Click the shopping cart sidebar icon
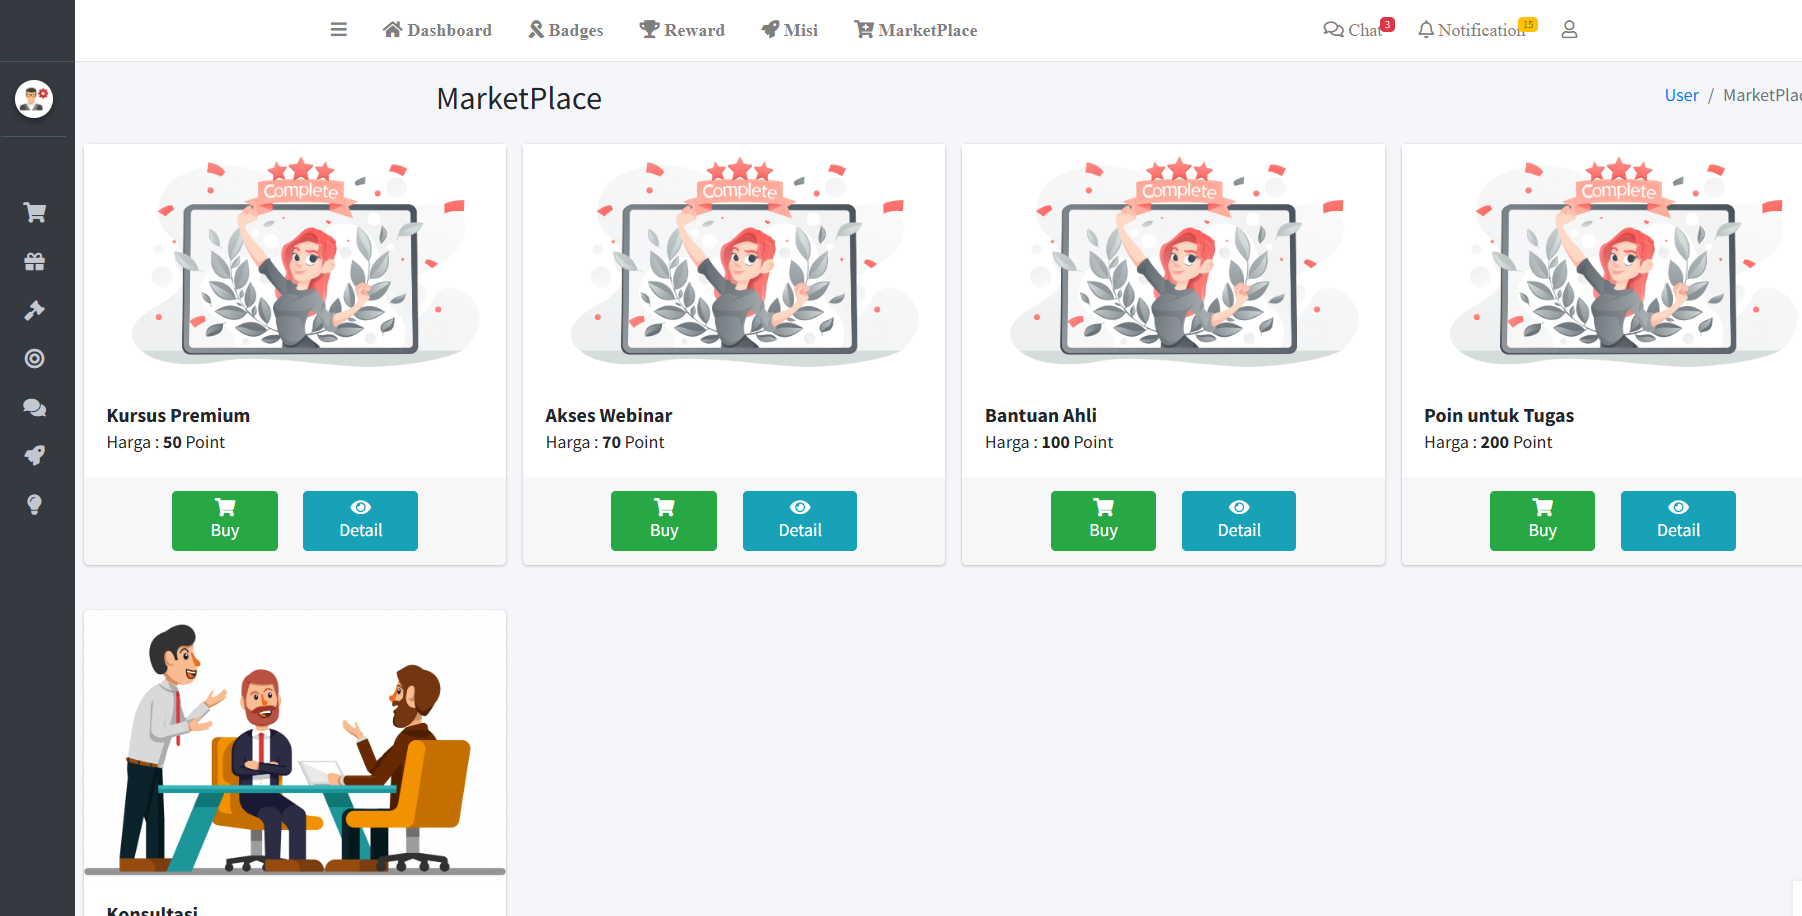The height and width of the screenshot is (916, 1802). tap(35, 213)
